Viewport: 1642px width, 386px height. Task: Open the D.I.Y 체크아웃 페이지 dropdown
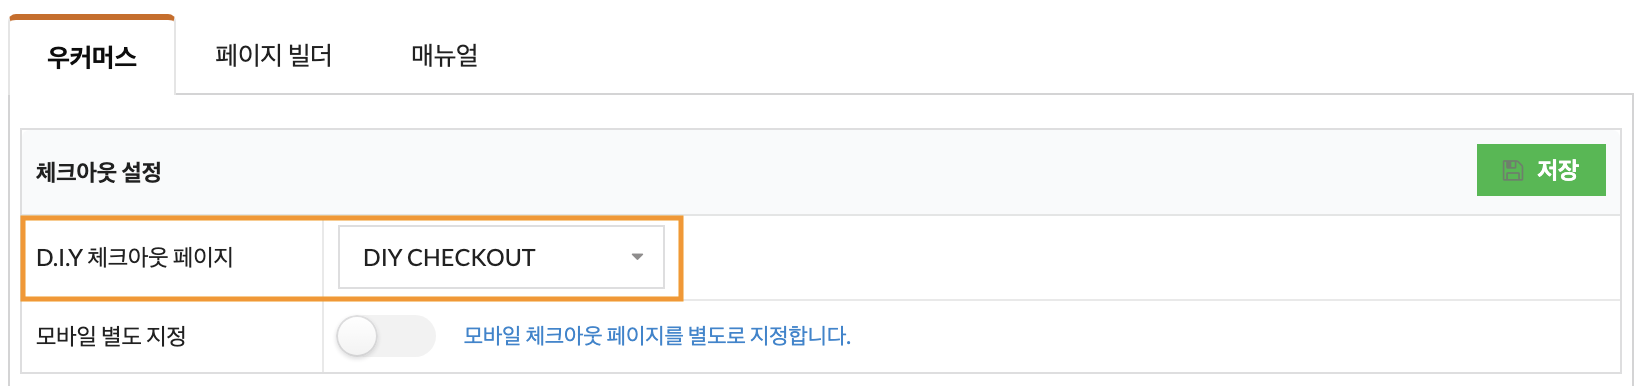coord(501,257)
